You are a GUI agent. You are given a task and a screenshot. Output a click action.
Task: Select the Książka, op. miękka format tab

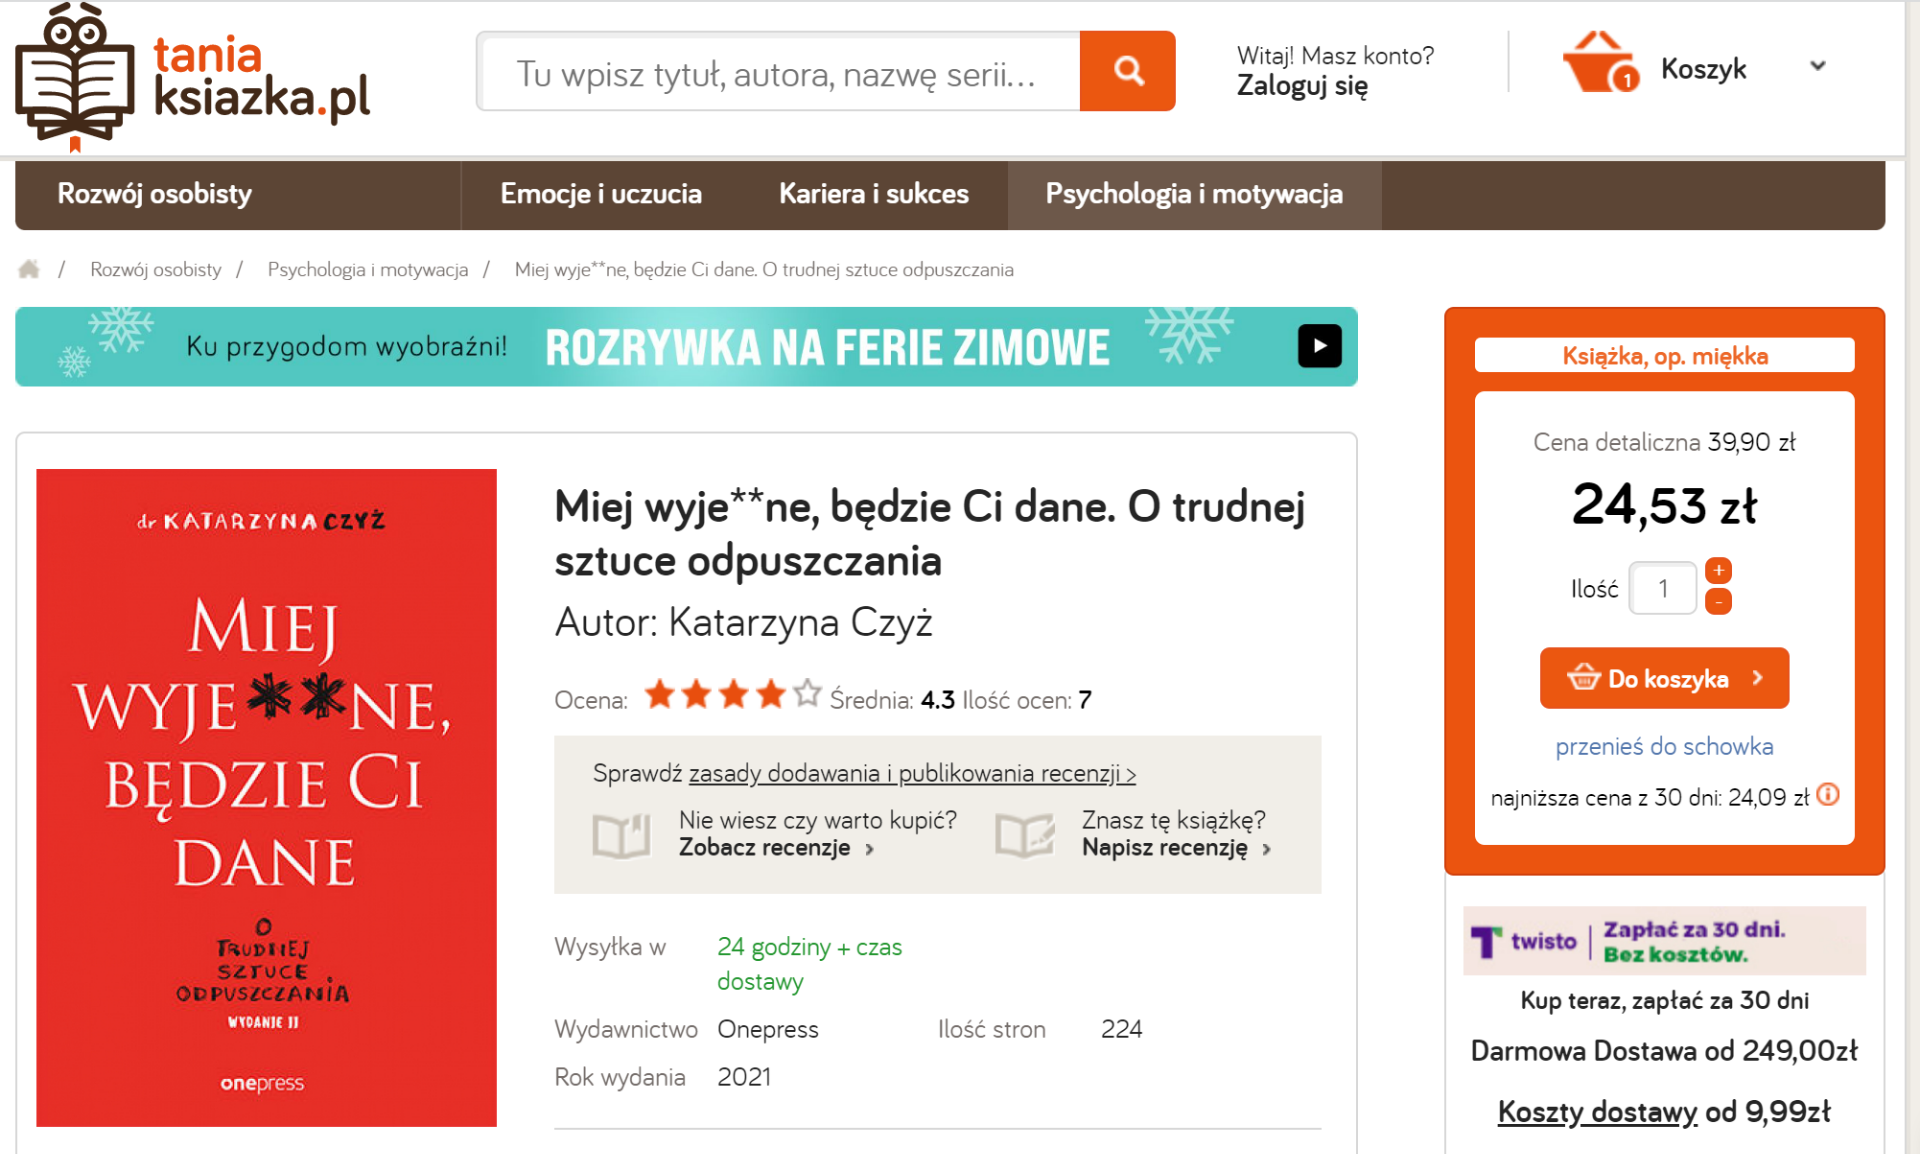click(x=1664, y=356)
